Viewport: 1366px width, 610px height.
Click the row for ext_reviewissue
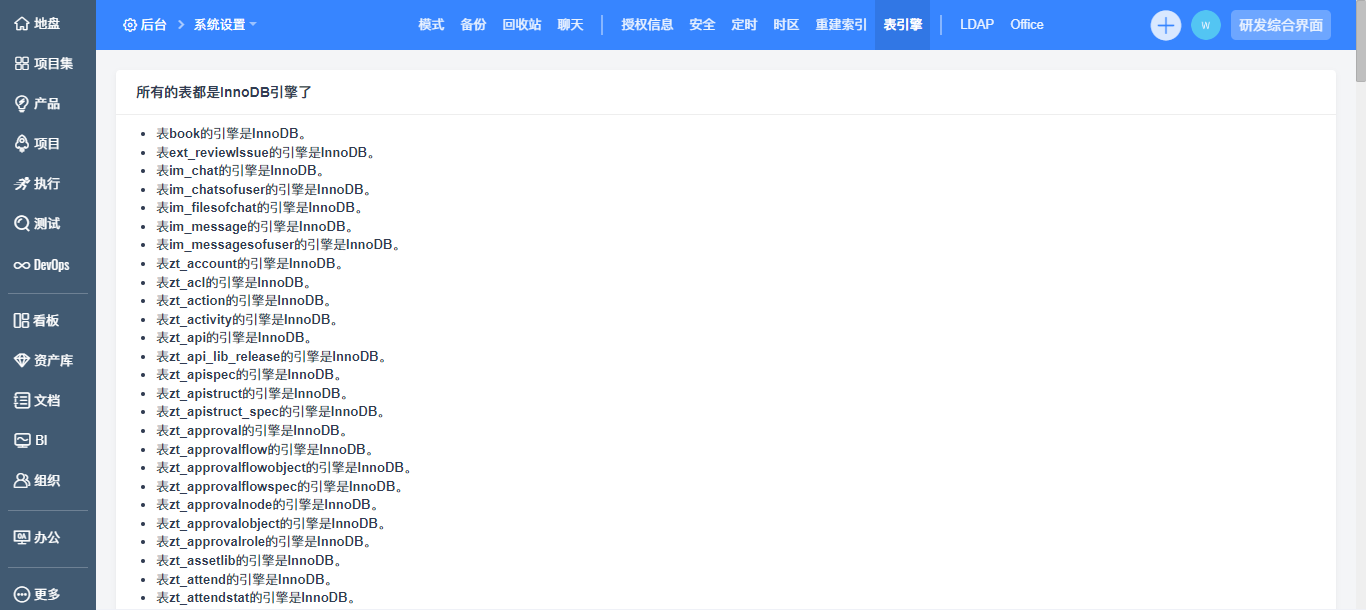coord(265,152)
